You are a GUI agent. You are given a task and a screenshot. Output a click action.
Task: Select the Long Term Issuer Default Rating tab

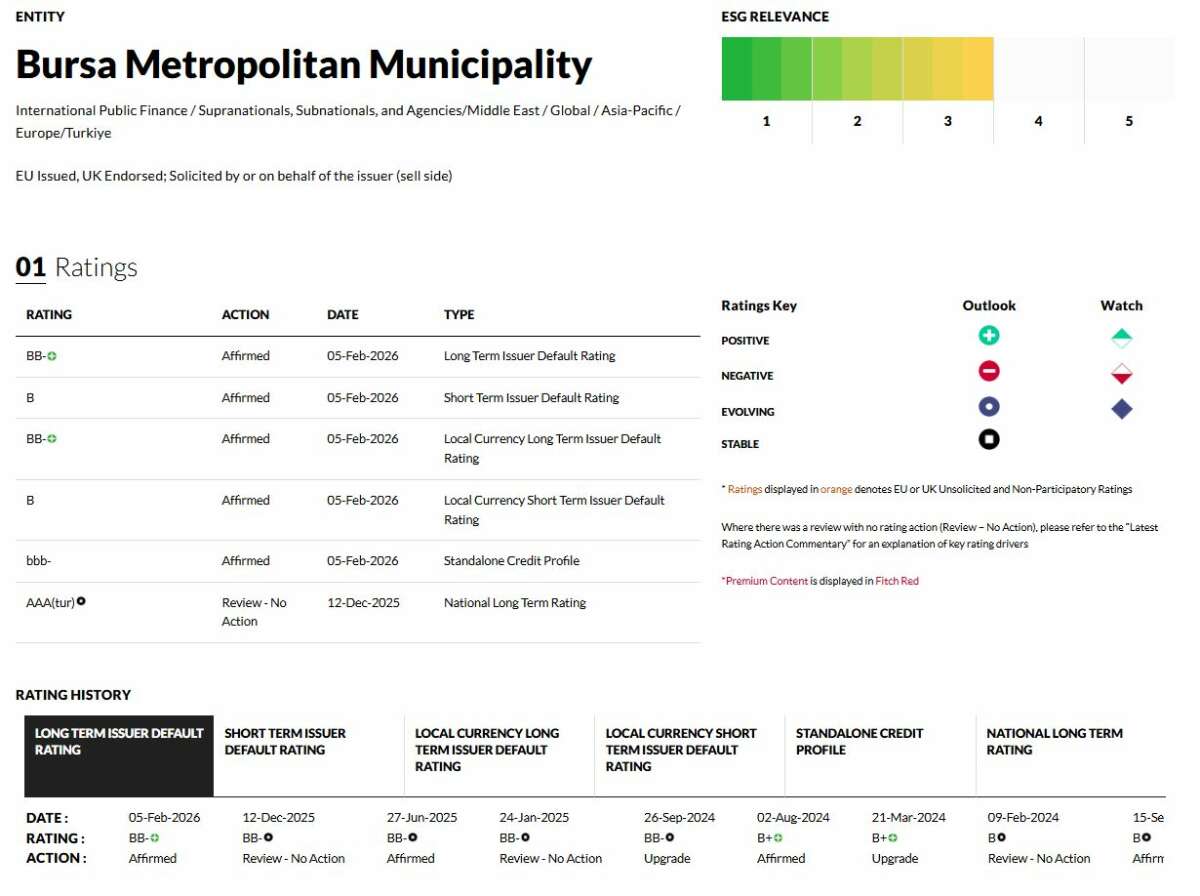[119, 741]
